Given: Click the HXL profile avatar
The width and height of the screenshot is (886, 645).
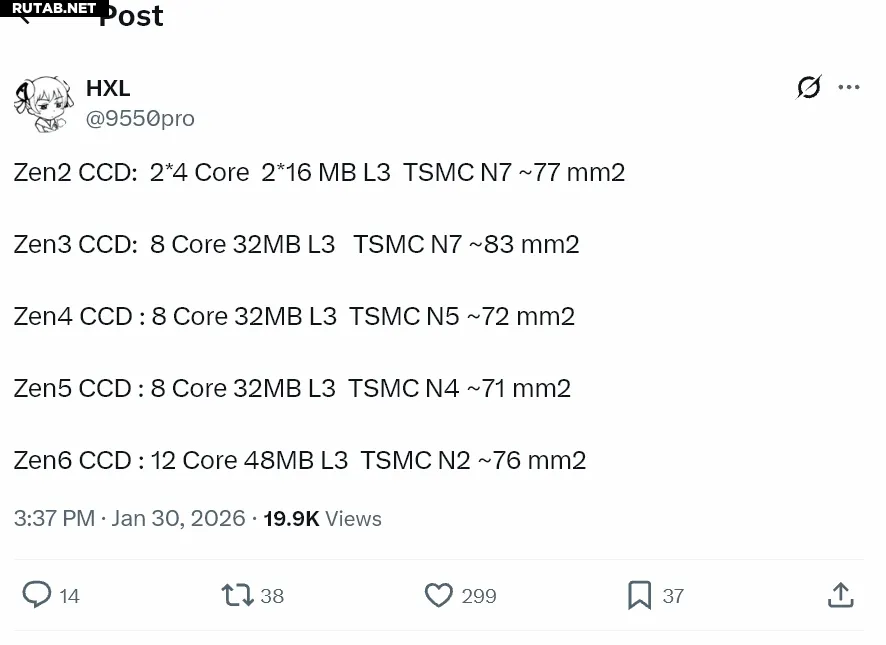Looking at the screenshot, I should (x=43, y=103).
